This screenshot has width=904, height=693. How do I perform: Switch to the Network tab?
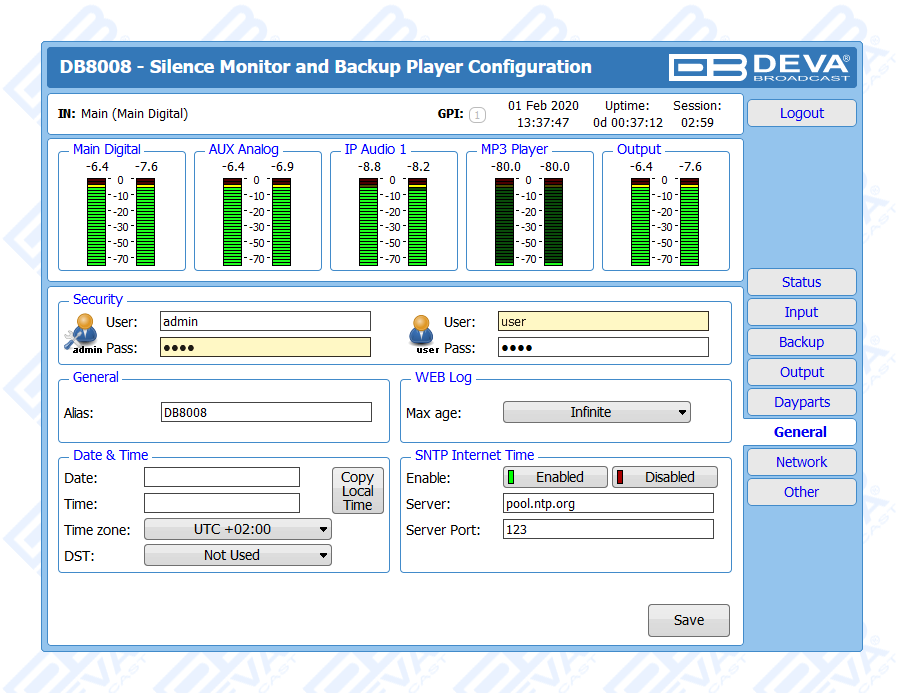[x=801, y=462]
